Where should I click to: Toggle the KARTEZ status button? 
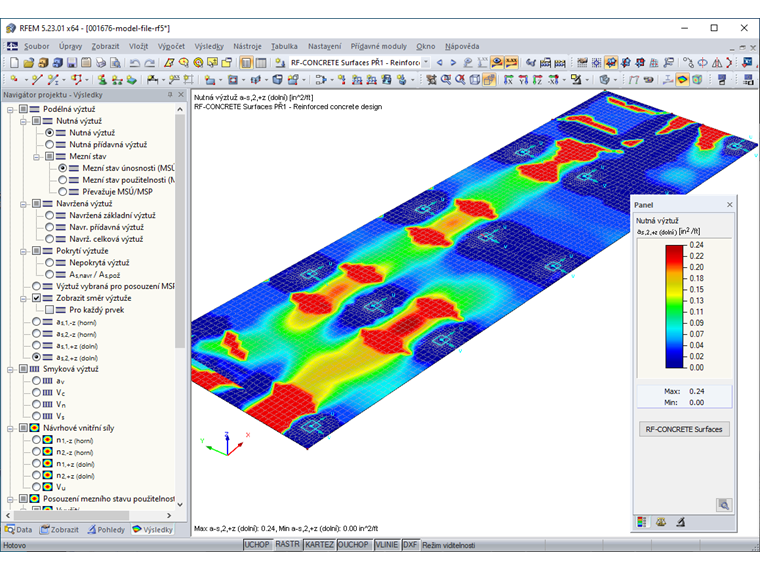click(x=319, y=545)
